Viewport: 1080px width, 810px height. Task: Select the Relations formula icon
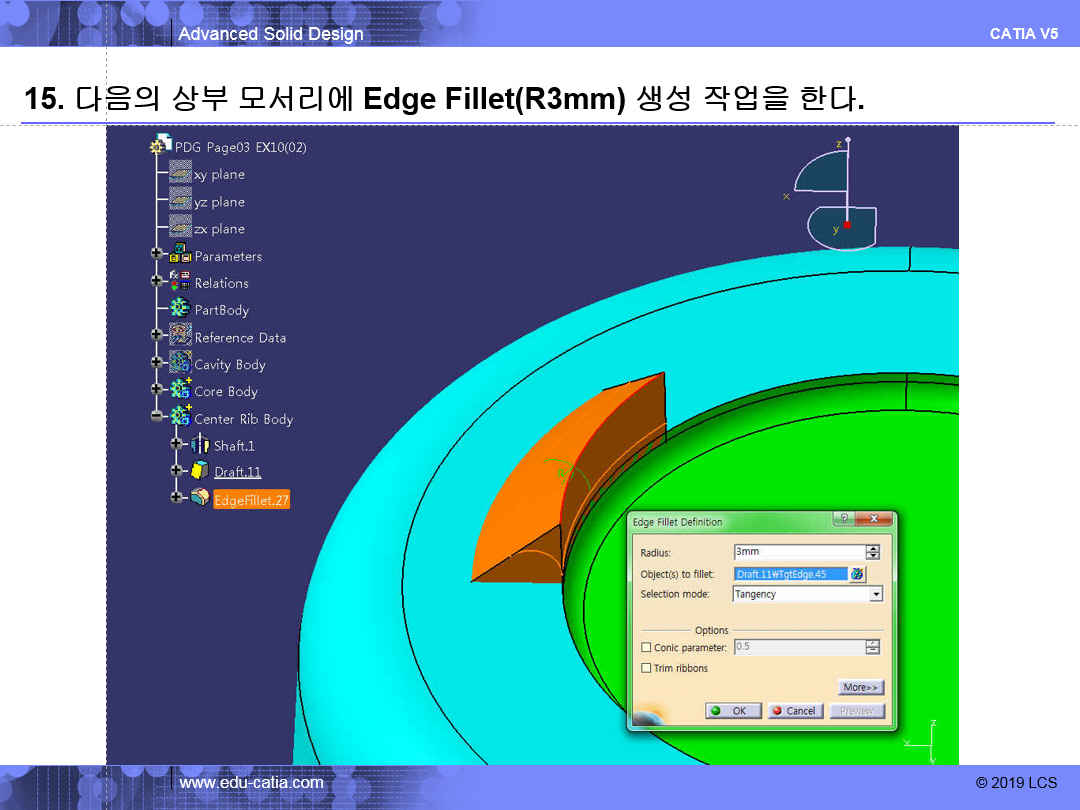pyautogui.click(x=181, y=282)
